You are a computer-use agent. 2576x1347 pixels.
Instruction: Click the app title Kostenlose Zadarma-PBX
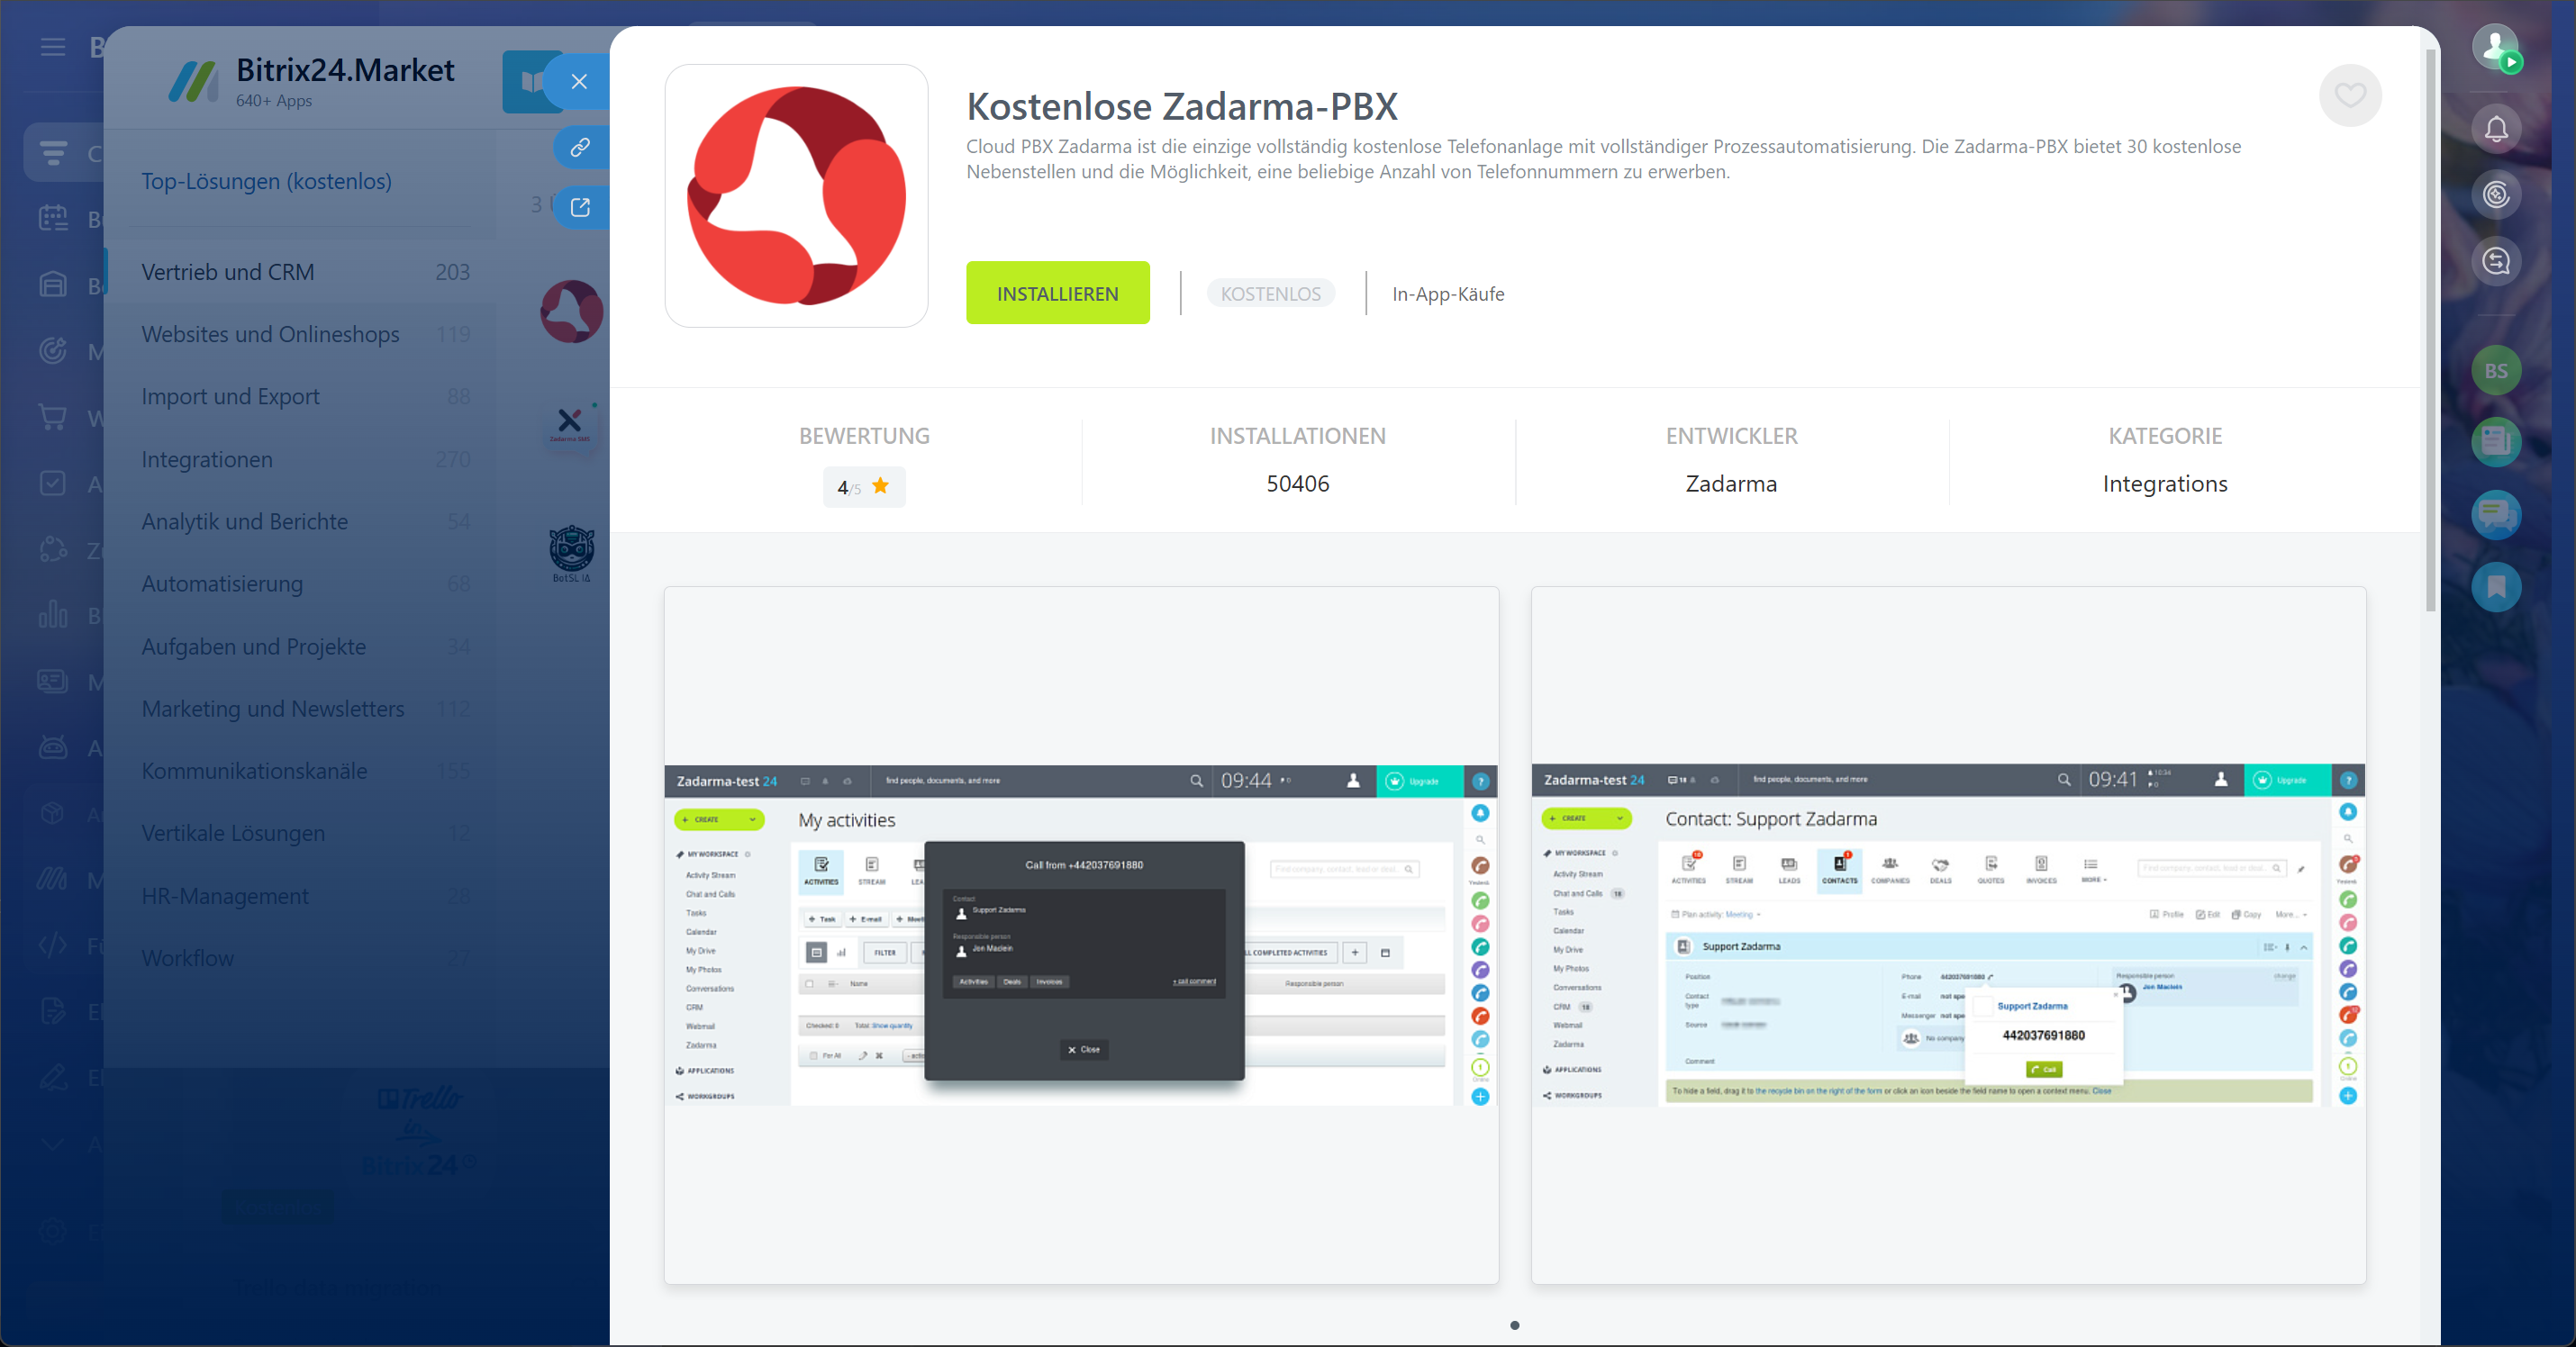click(1181, 105)
